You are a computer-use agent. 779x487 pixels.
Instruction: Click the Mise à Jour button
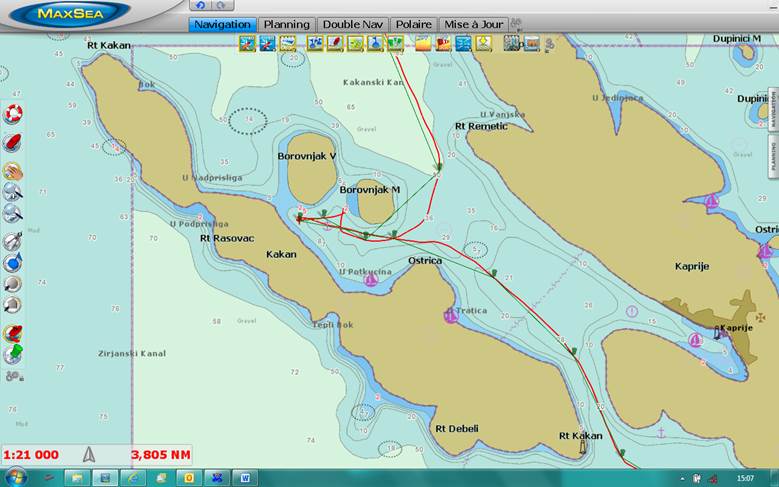(473, 24)
